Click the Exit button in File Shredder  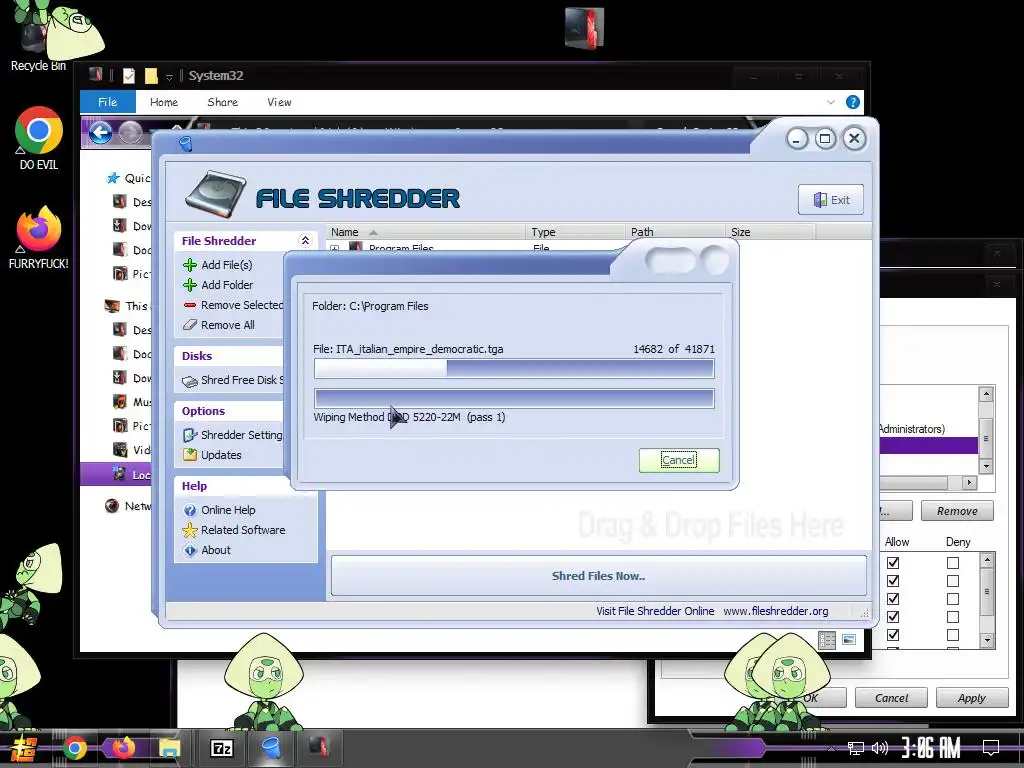tap(831, 200)
